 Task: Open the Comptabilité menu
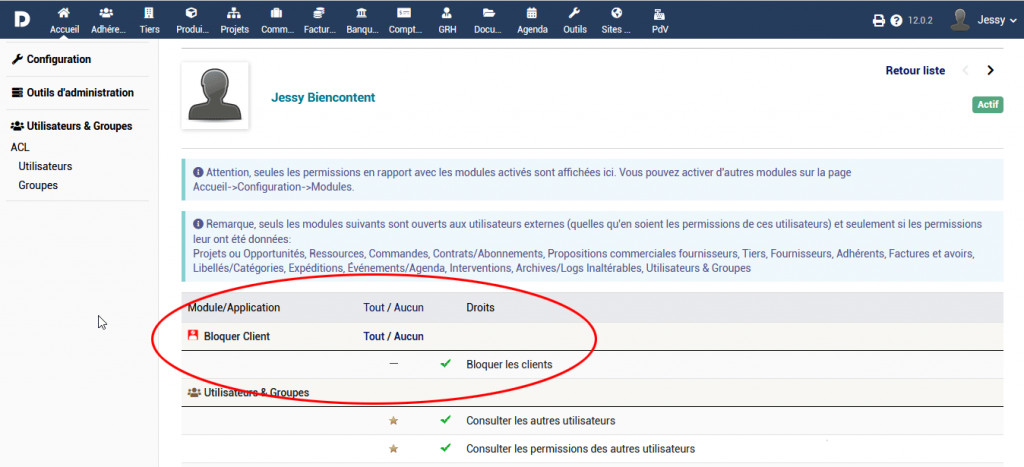tap(405, 20)
